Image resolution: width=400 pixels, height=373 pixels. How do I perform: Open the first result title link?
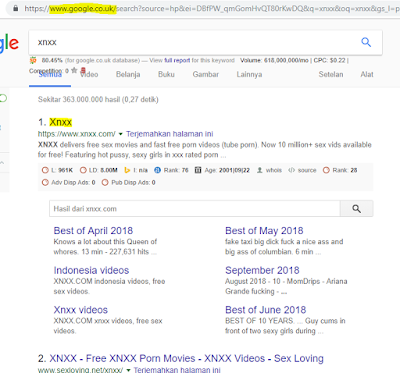(x=60, y=122)
